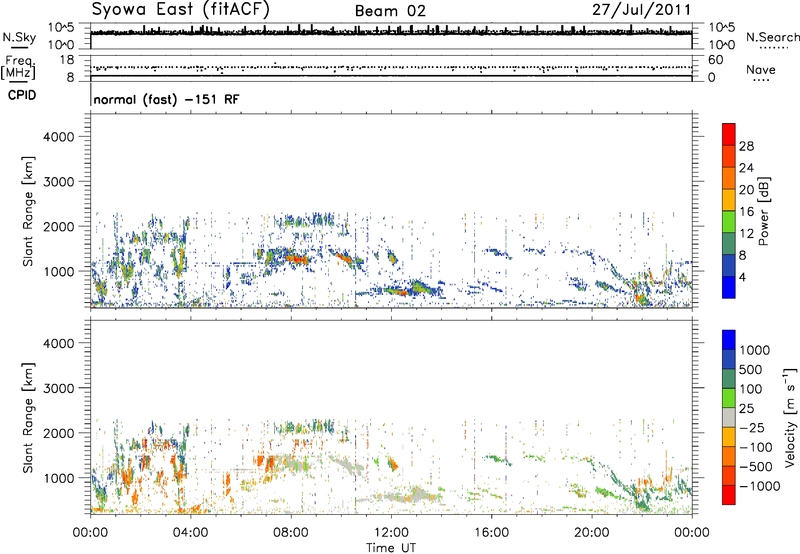This screenshot has height=554, width=800.
Task: Click the 'Nave' legend label
Action: coord(761,70)
